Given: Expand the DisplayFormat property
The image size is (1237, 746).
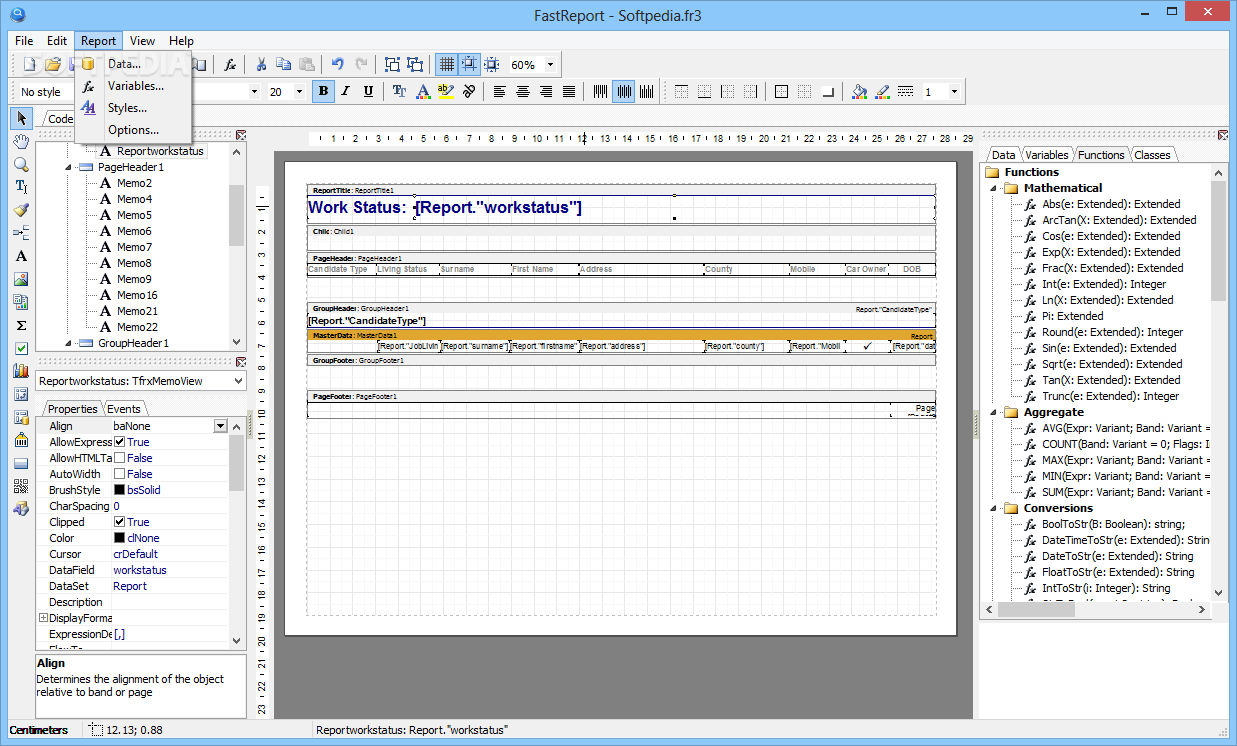Looking at the screenshot, I should 43,618.
